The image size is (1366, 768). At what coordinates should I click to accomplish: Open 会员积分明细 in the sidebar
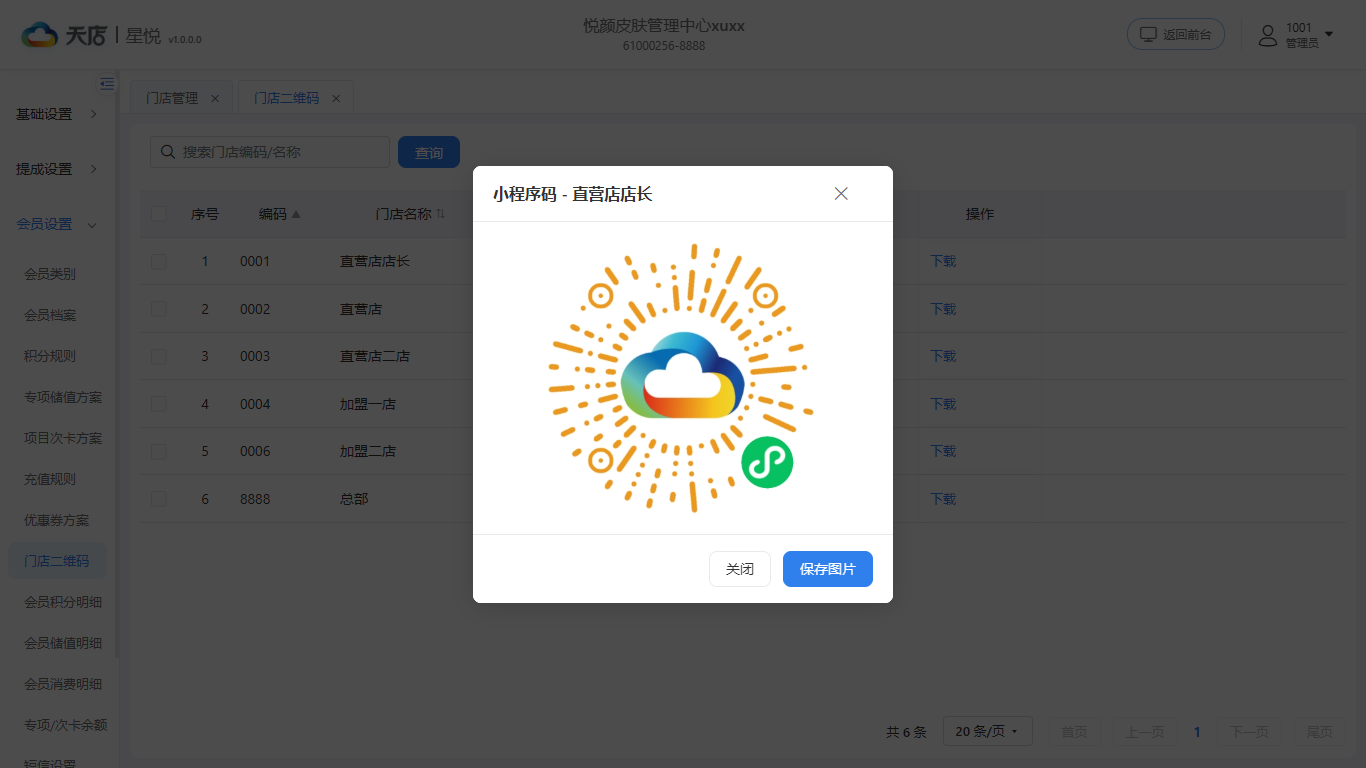63,602
